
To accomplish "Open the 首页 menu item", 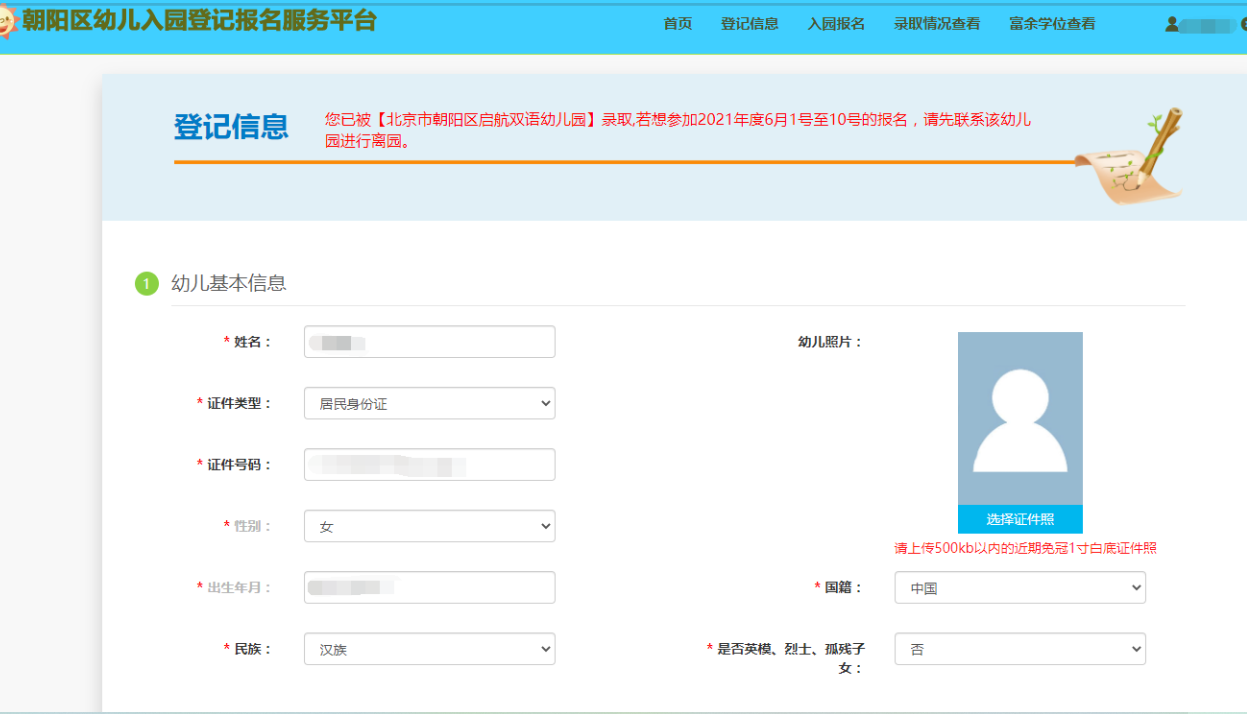I will pyautogui.click(x=677, y=24).
